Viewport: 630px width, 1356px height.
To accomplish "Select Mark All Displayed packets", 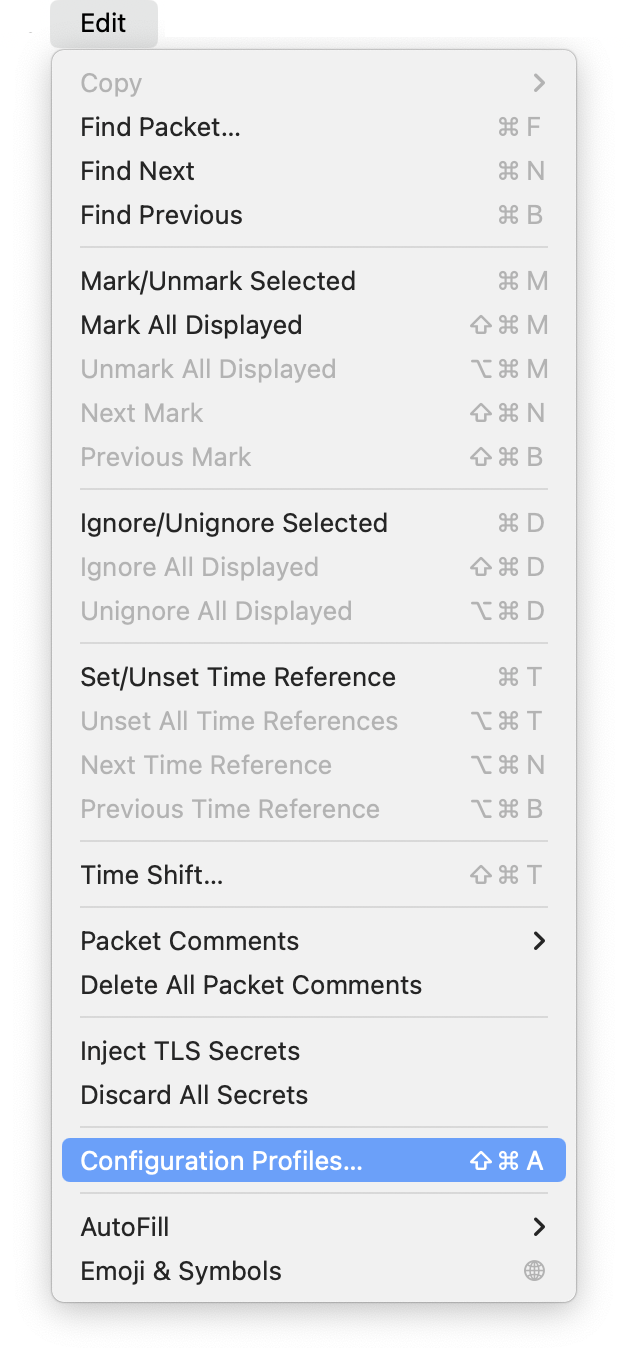I will [190, 325].
